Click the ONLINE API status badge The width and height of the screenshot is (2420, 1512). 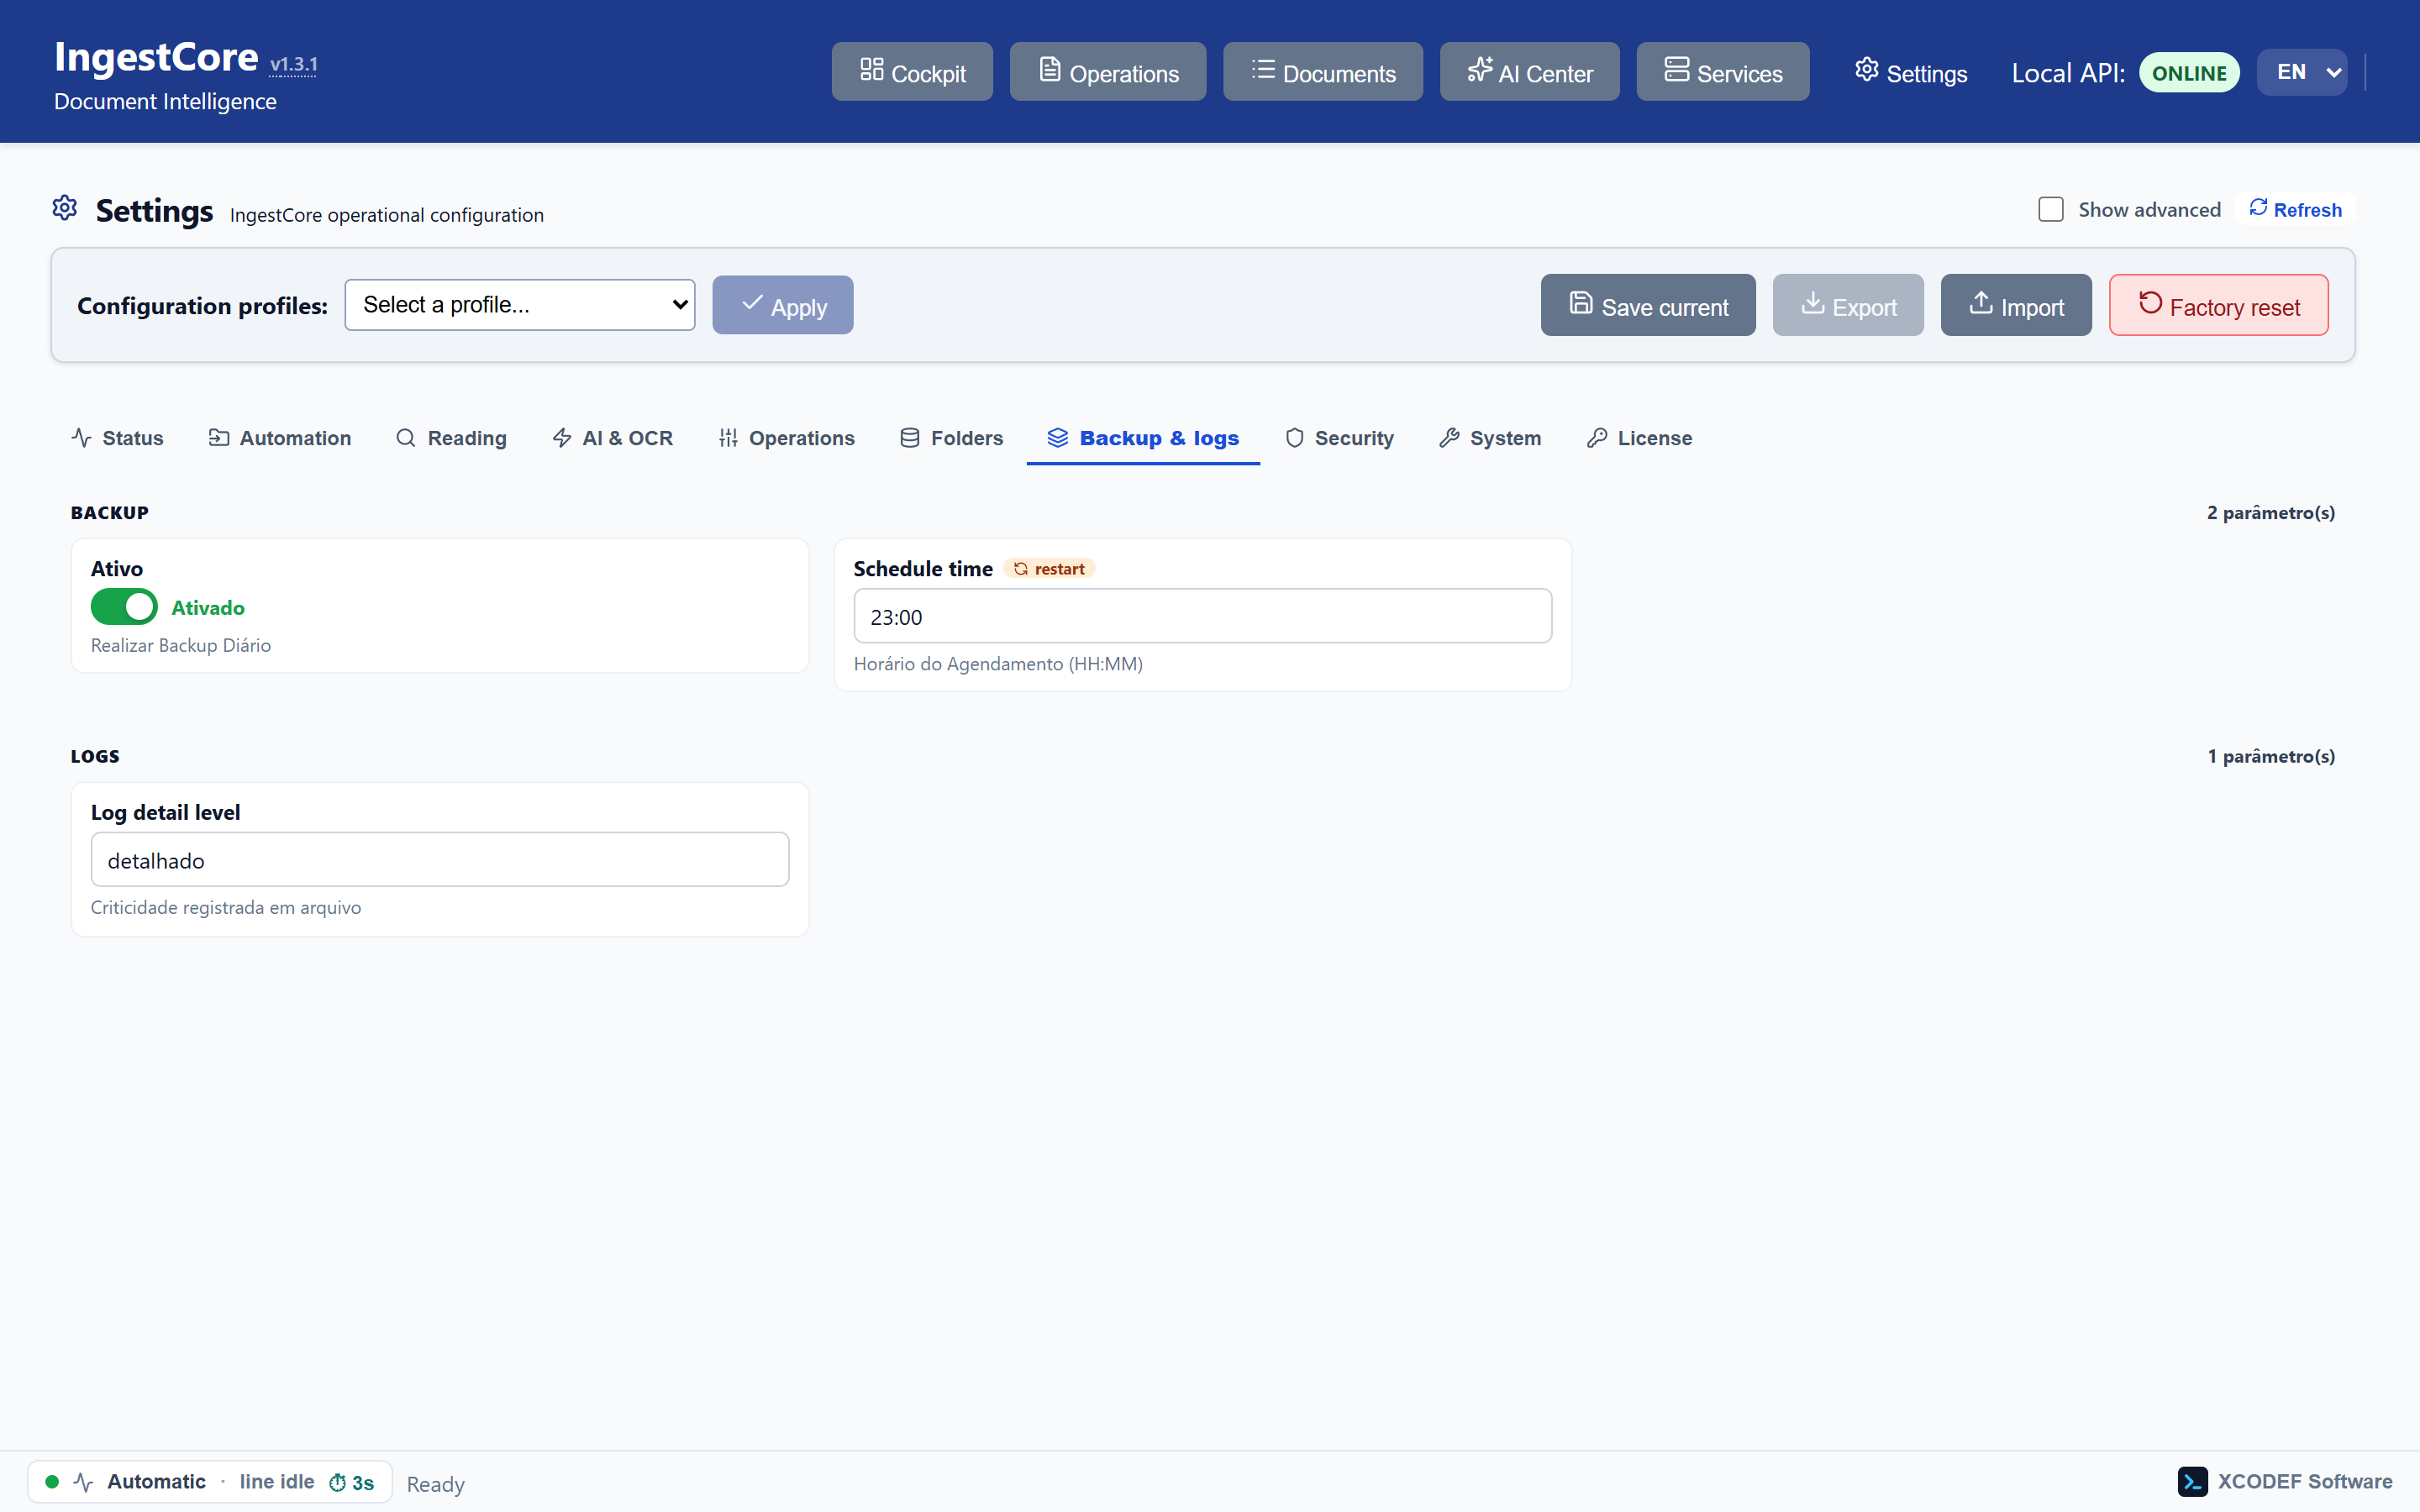point(2188,73)
